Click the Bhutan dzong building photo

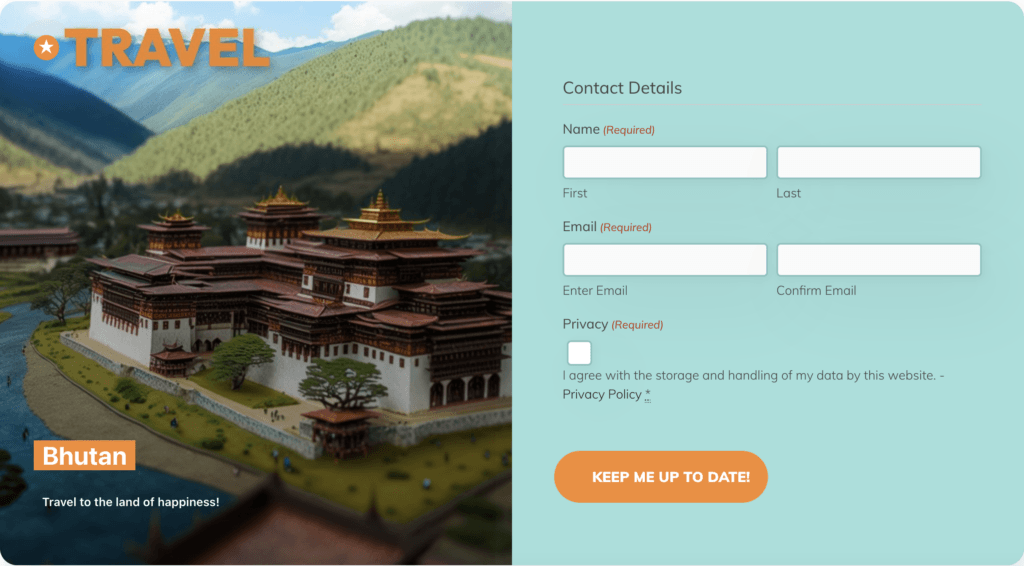300,313
